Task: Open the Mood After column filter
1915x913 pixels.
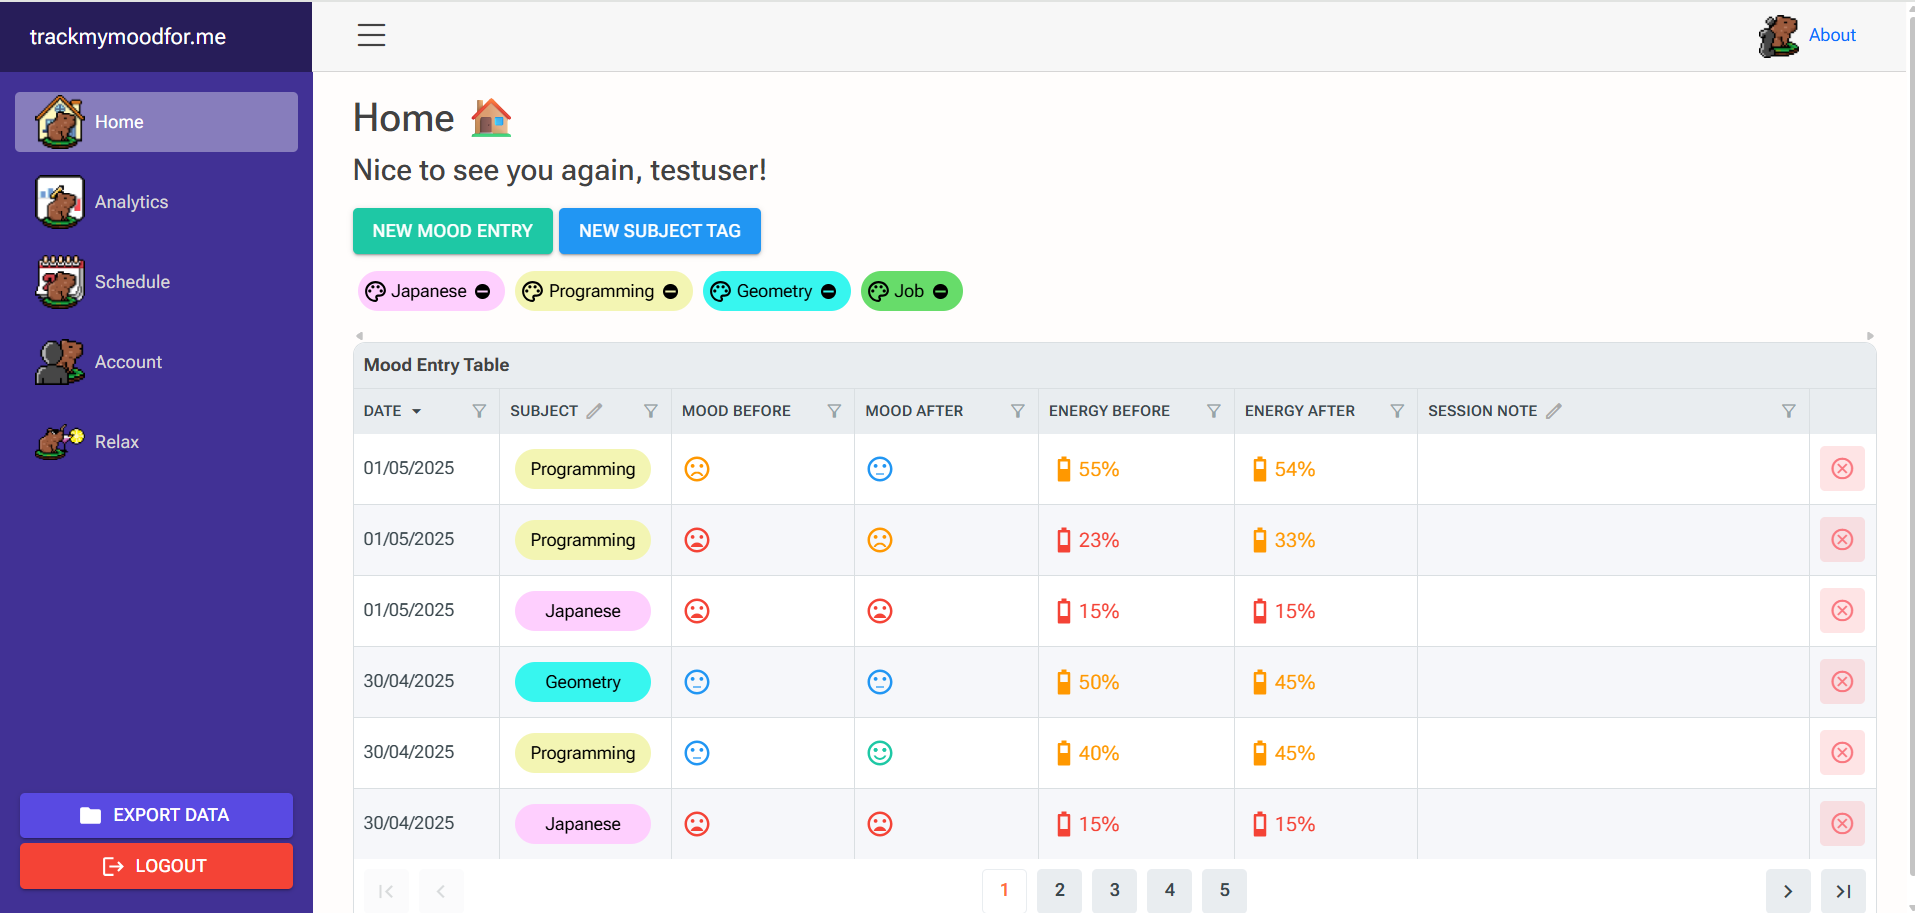Action: pos(1018,411)
